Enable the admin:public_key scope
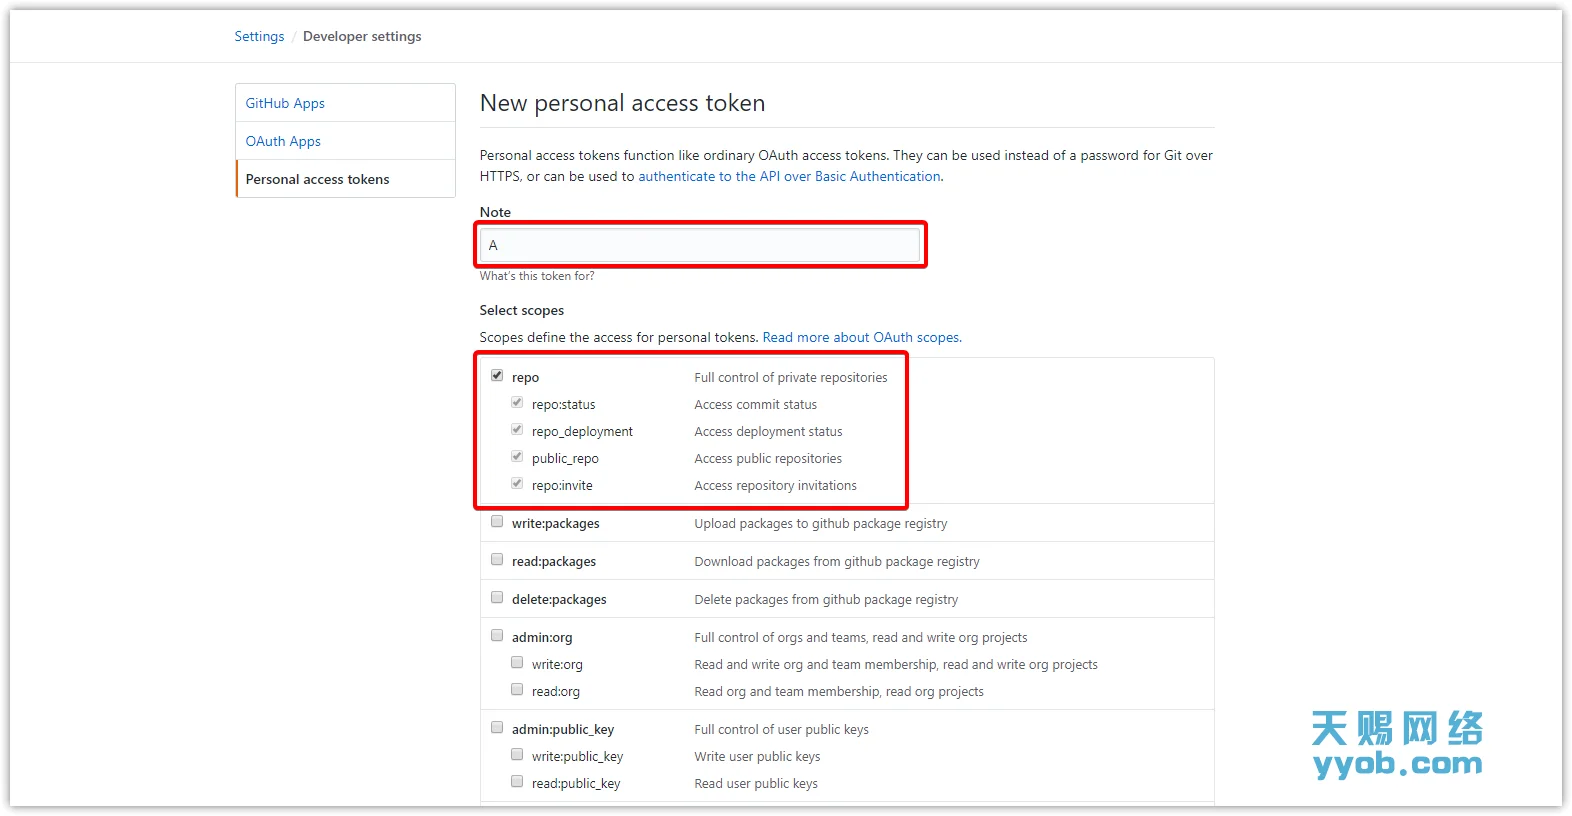This screenshot has width=1572, height=816. click(497, 726)
